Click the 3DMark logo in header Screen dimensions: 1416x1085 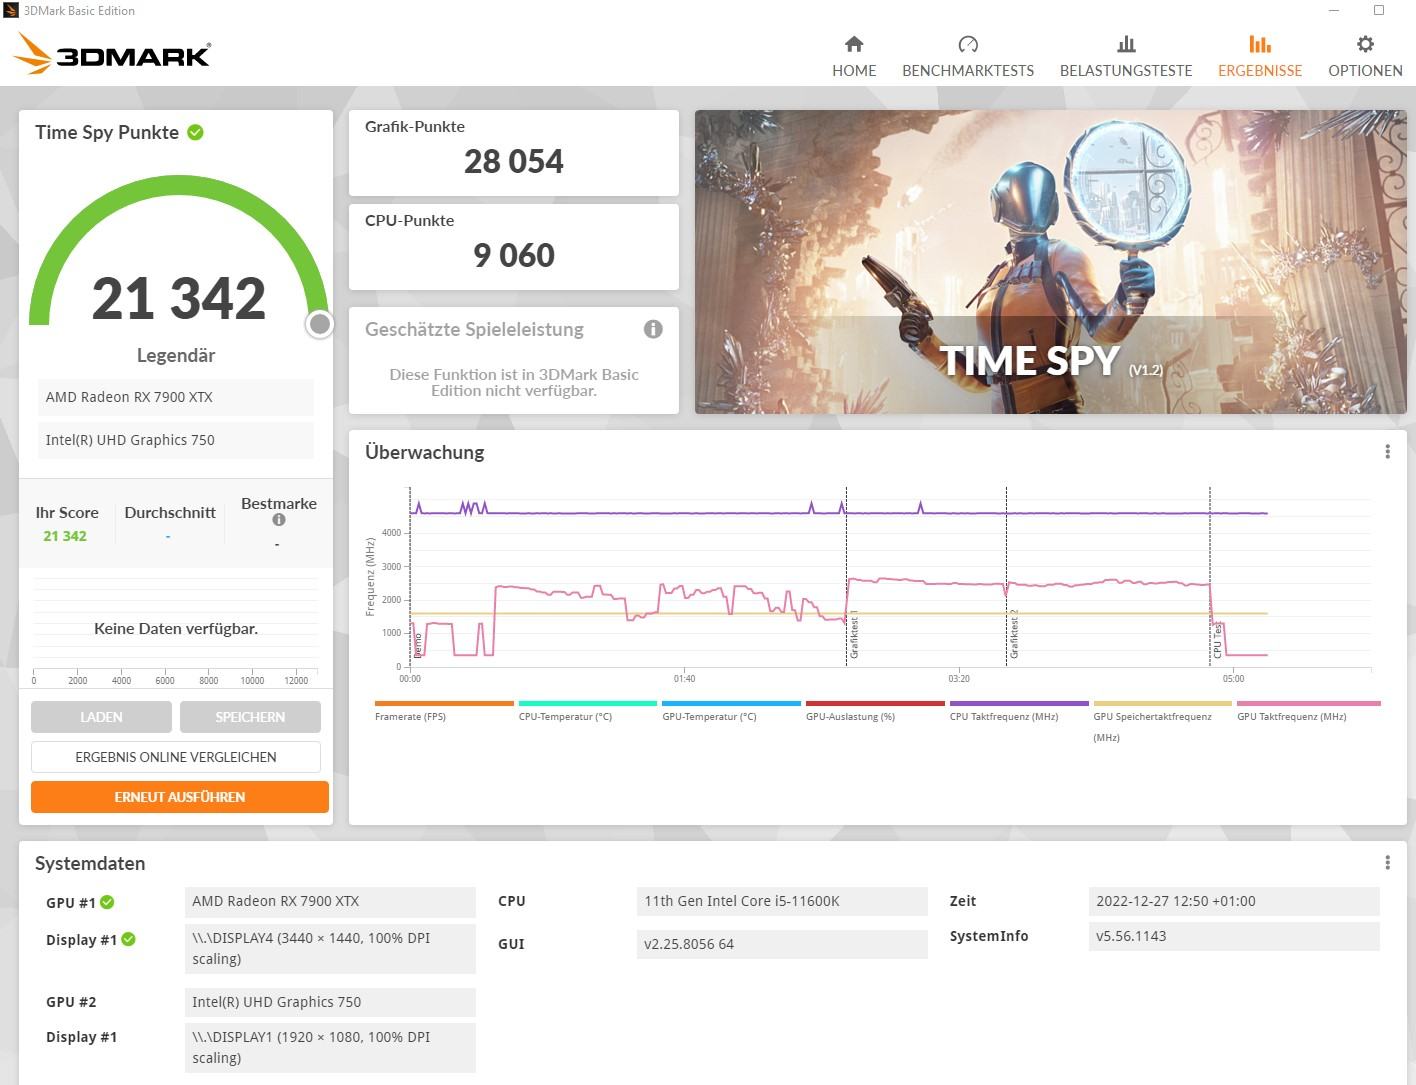(x=112, y=54)
